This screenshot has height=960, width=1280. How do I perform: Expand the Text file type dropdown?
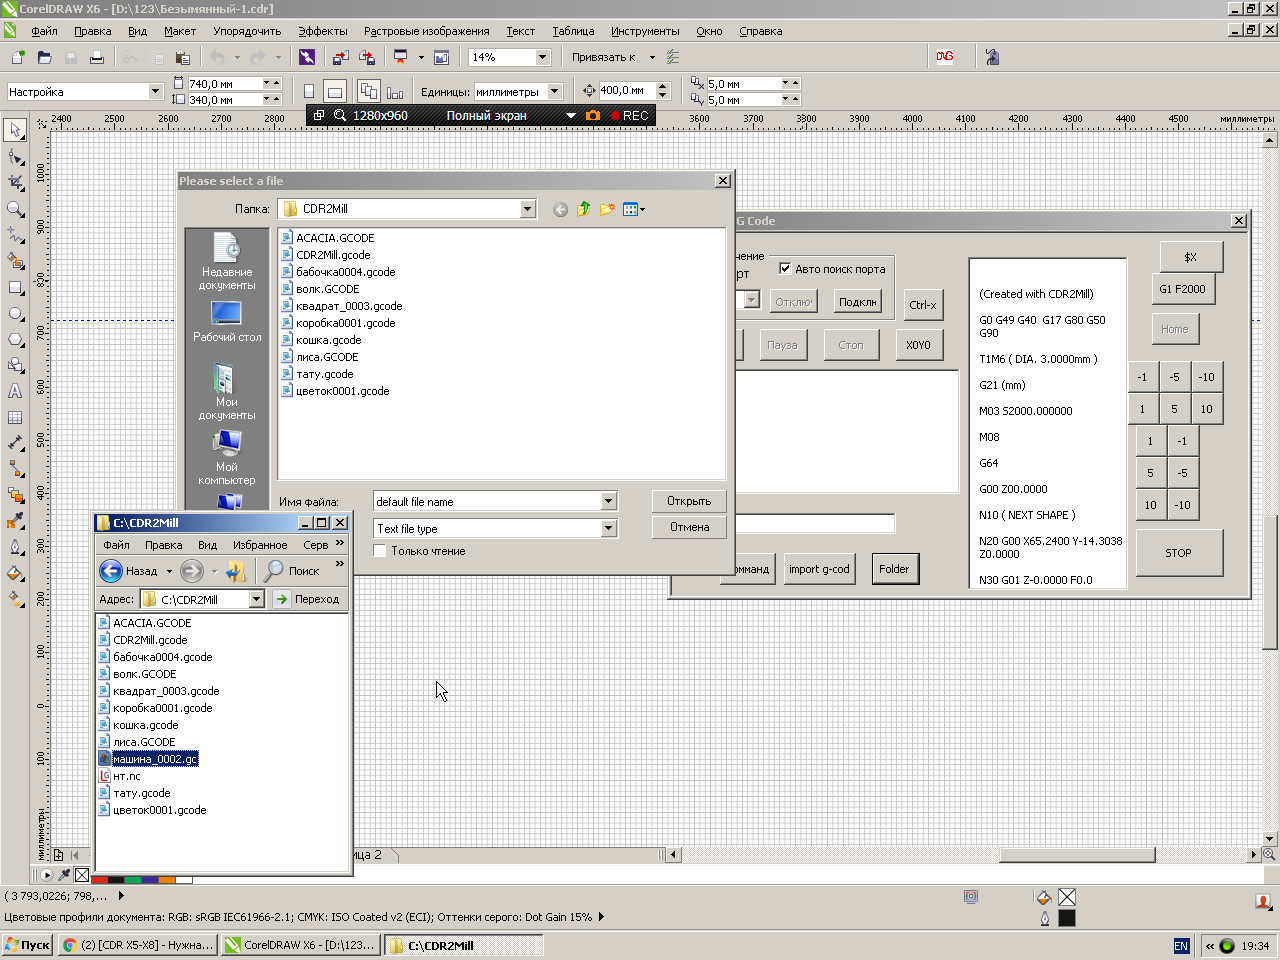pyautogui.click(x=608, y=529)
